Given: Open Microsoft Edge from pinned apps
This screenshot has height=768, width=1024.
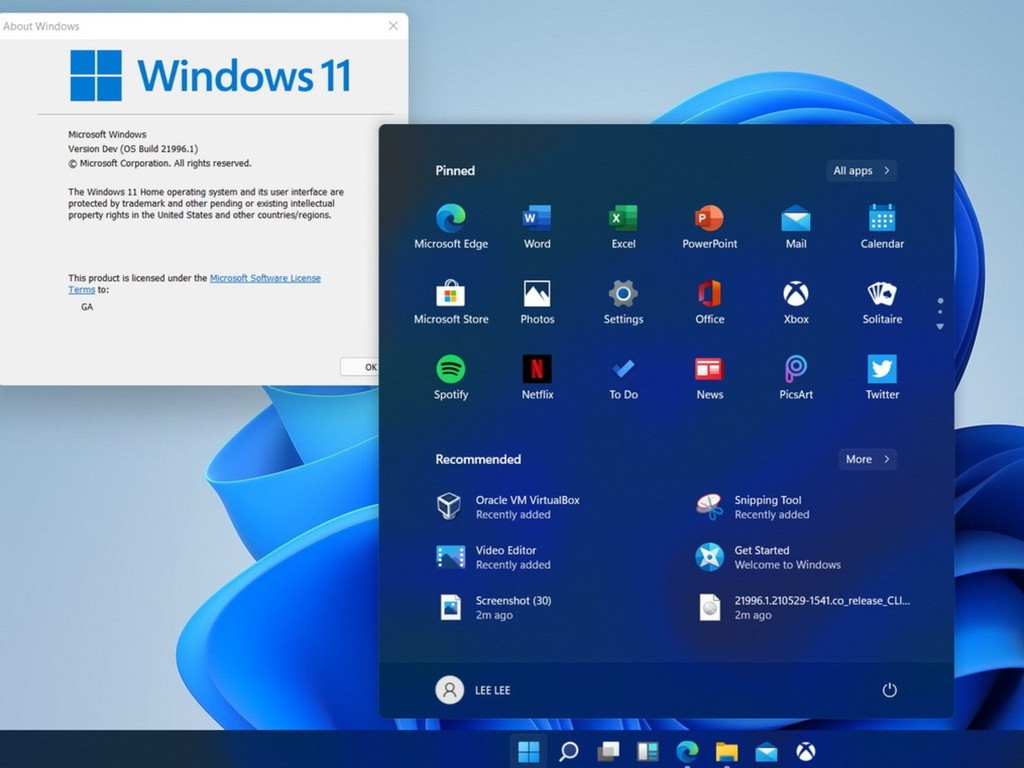Looking at the screenshot, I should (451, 226).
